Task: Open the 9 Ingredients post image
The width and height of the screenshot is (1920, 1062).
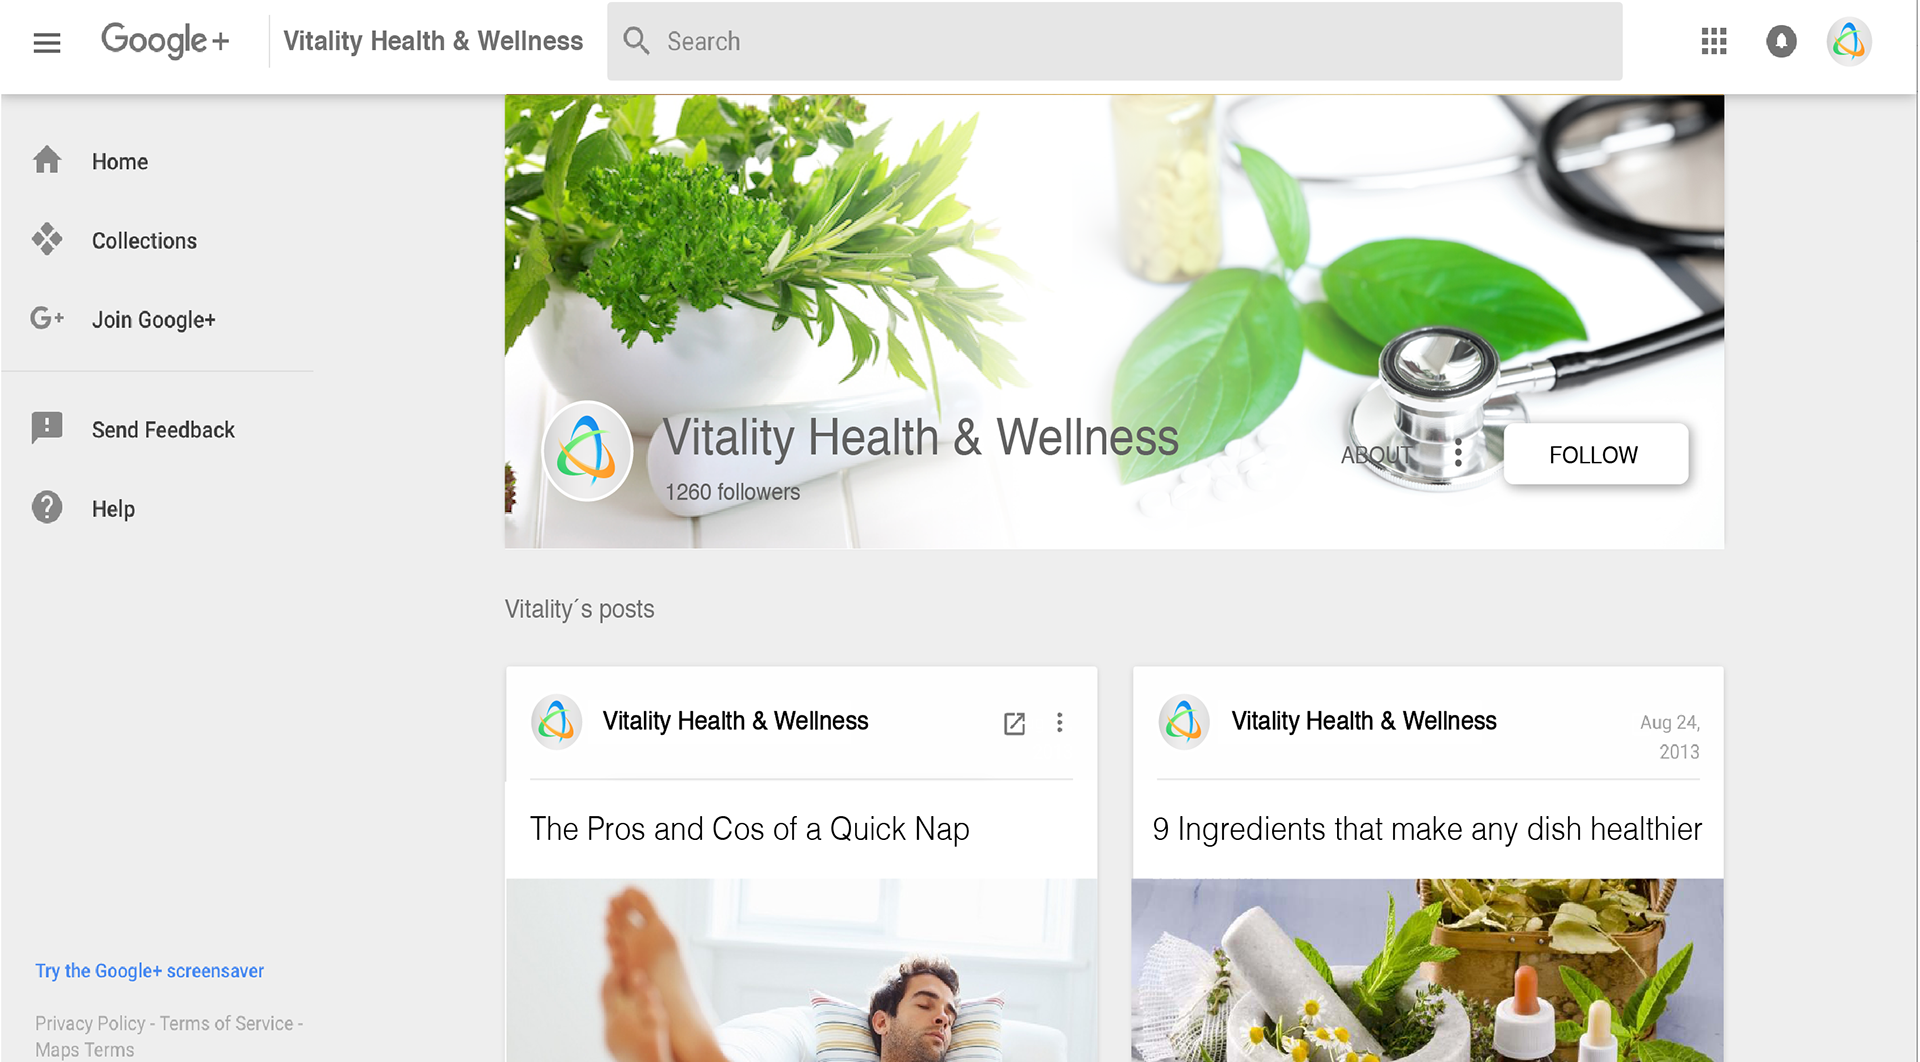Action: (1427, 970)
